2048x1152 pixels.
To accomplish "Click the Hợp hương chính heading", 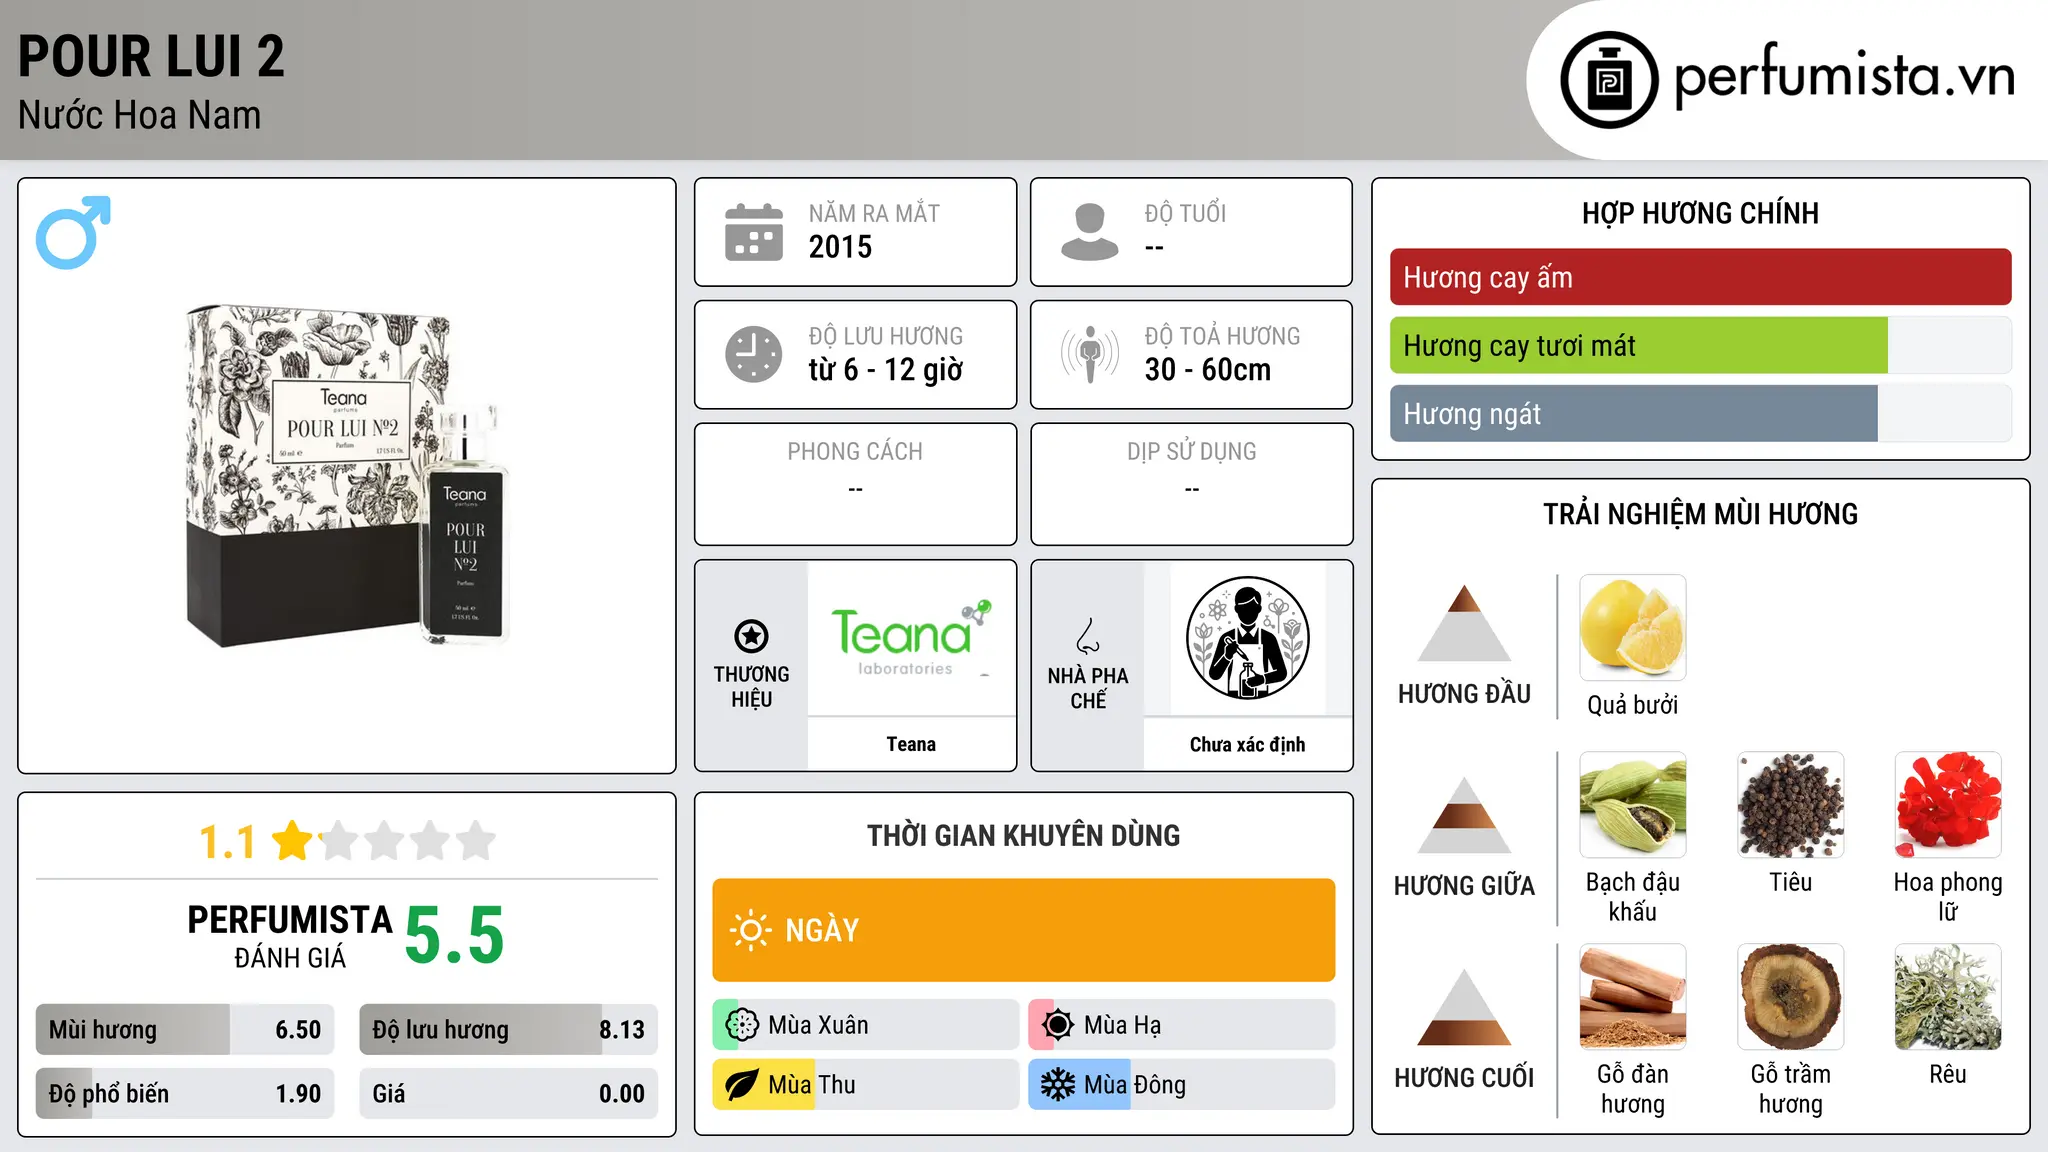I will click(1700, 213).
